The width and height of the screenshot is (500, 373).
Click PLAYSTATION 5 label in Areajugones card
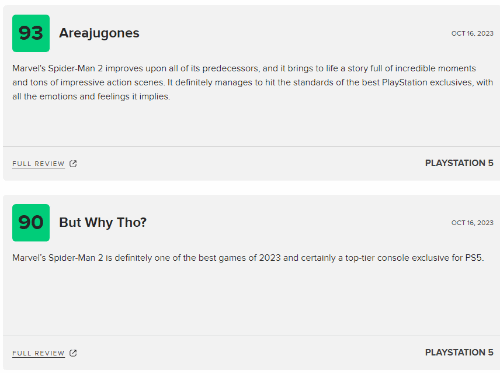click(459, 163)
